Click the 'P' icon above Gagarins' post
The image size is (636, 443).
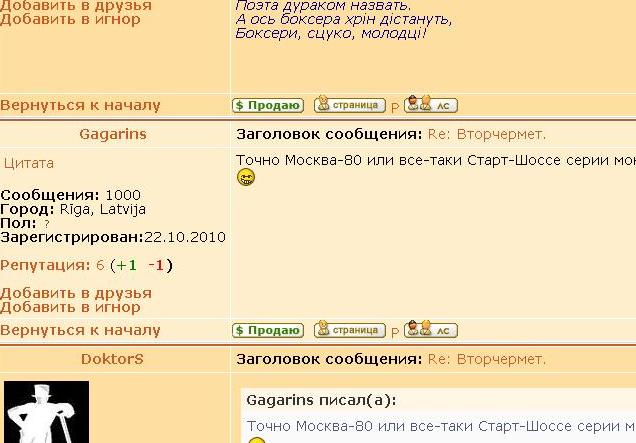click(x=395, y=106)
